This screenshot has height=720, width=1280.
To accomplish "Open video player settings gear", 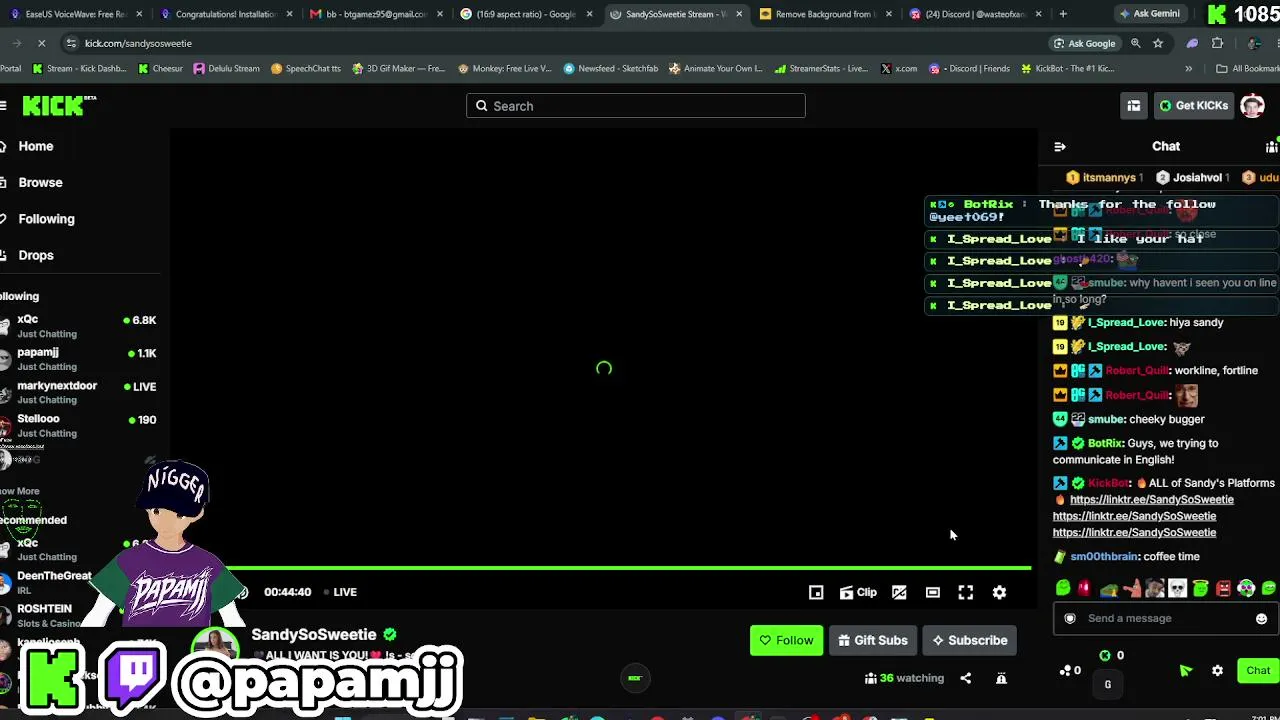I will (999, 592).
